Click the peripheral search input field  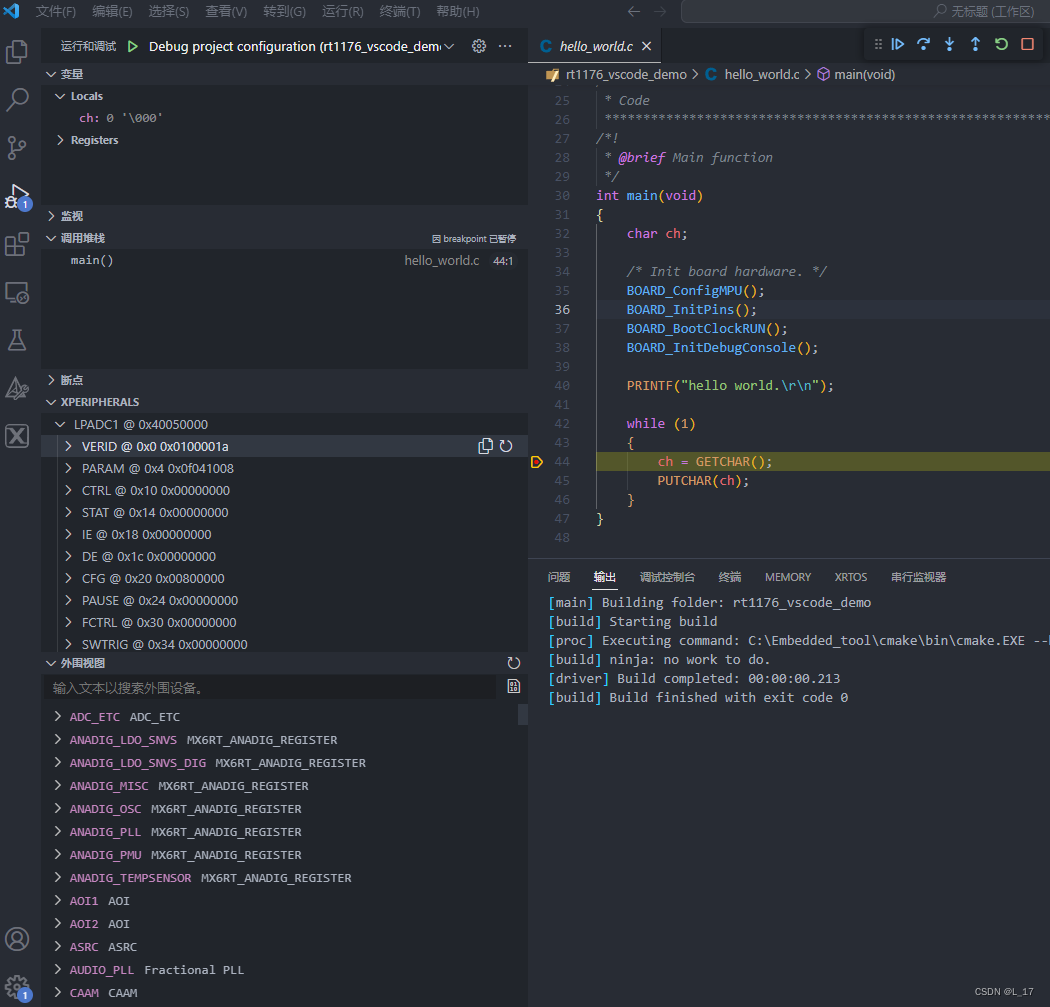[x=250, y=686]
